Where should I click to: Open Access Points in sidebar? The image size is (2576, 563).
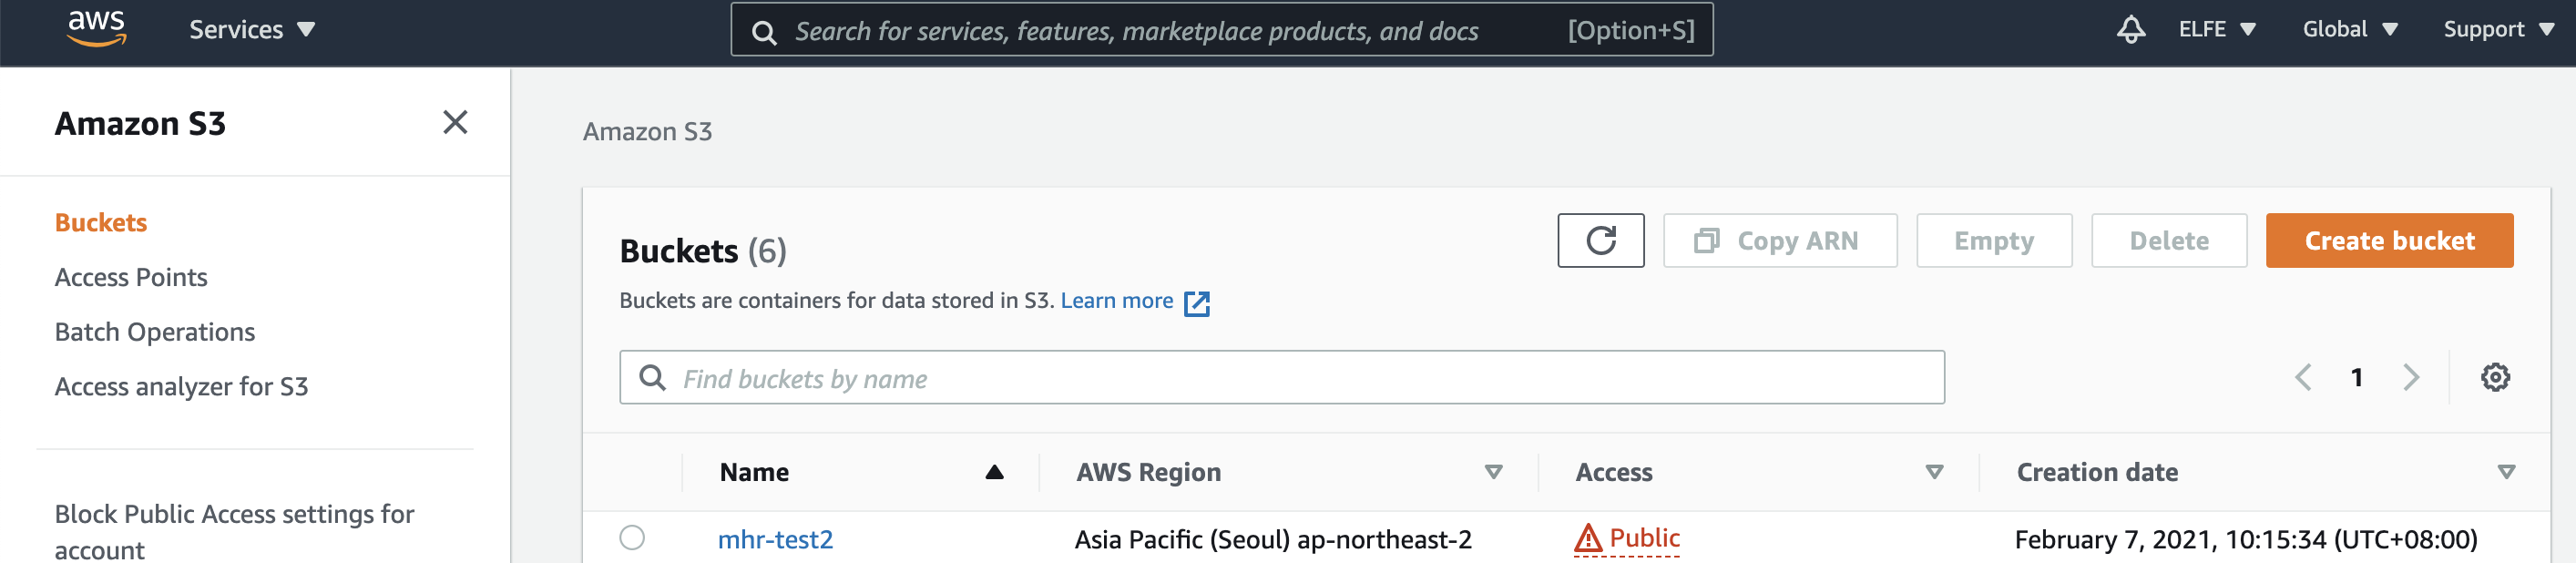(x=131, y=277)
